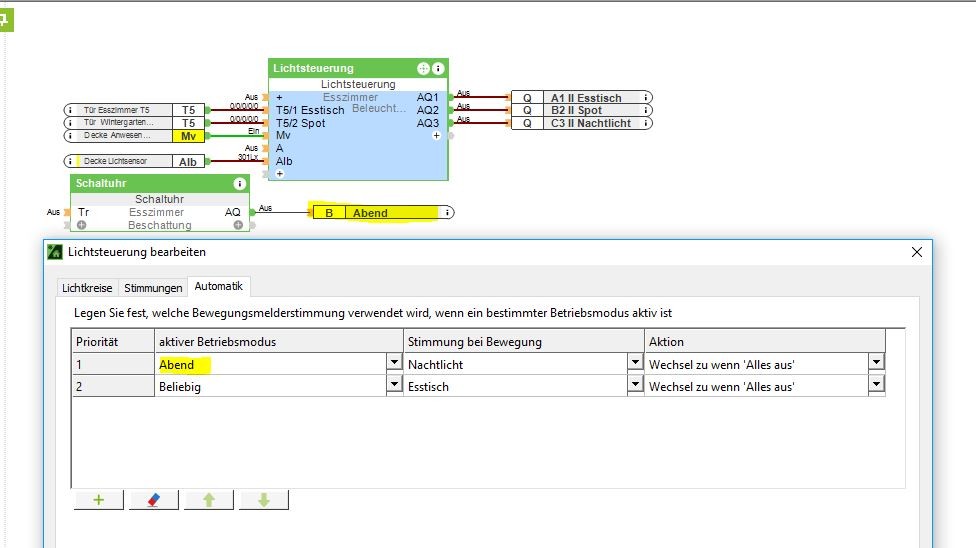
Task: Click the Tür Esszimmer T5 input block
Action: pyautogui.click(x=134, y=110)
